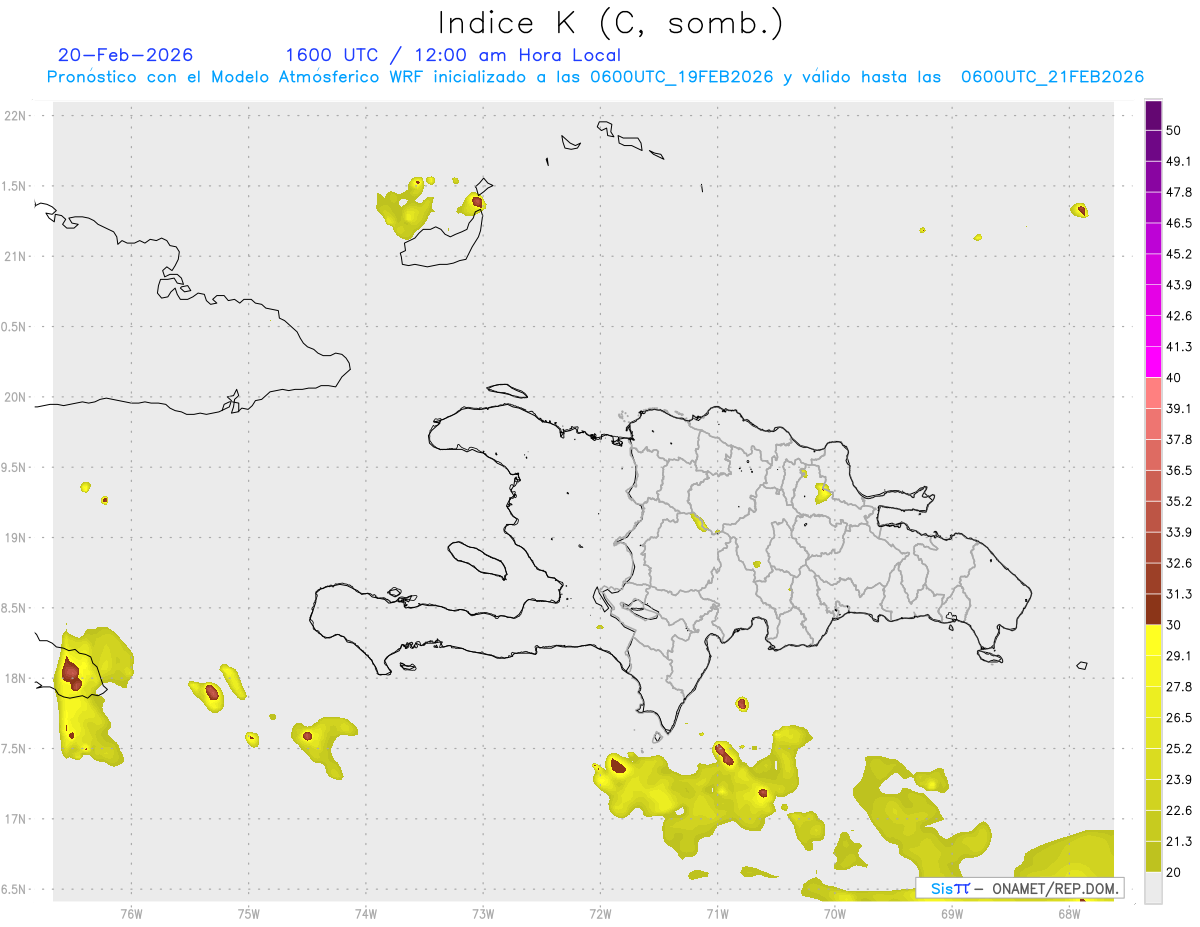Click the '22N' latitude axis label
This screenshot has width=1200, height=927.
tap(16, 116)
